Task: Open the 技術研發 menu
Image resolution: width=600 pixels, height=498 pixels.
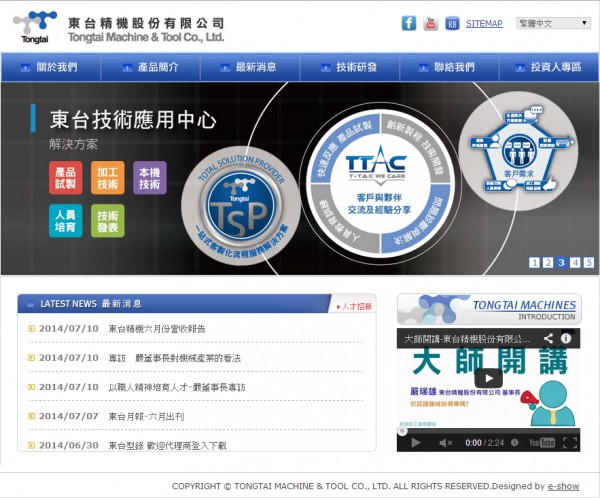Action: 350,67
